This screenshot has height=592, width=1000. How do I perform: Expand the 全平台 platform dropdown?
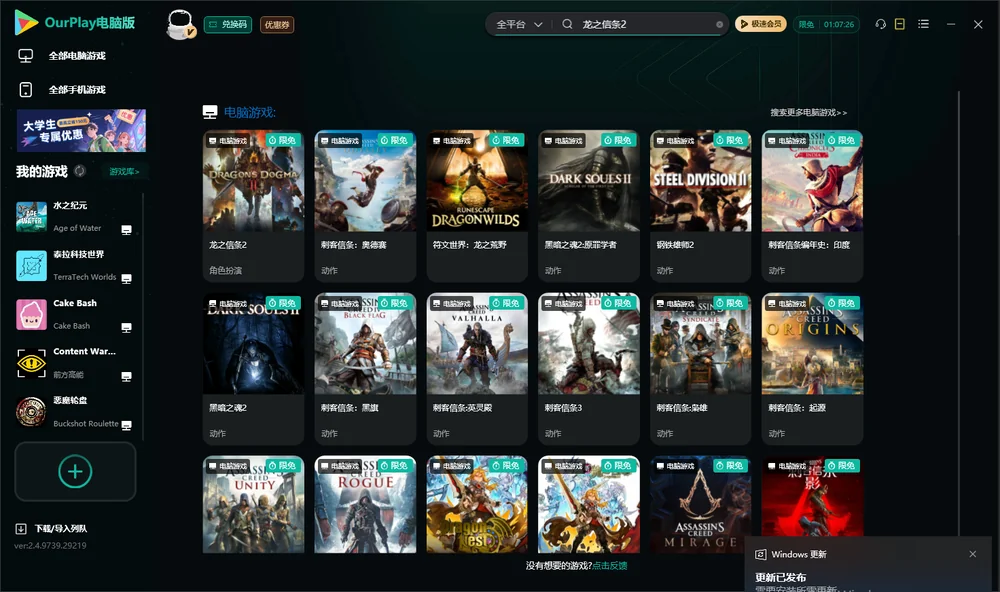click(x=519, y=24)
